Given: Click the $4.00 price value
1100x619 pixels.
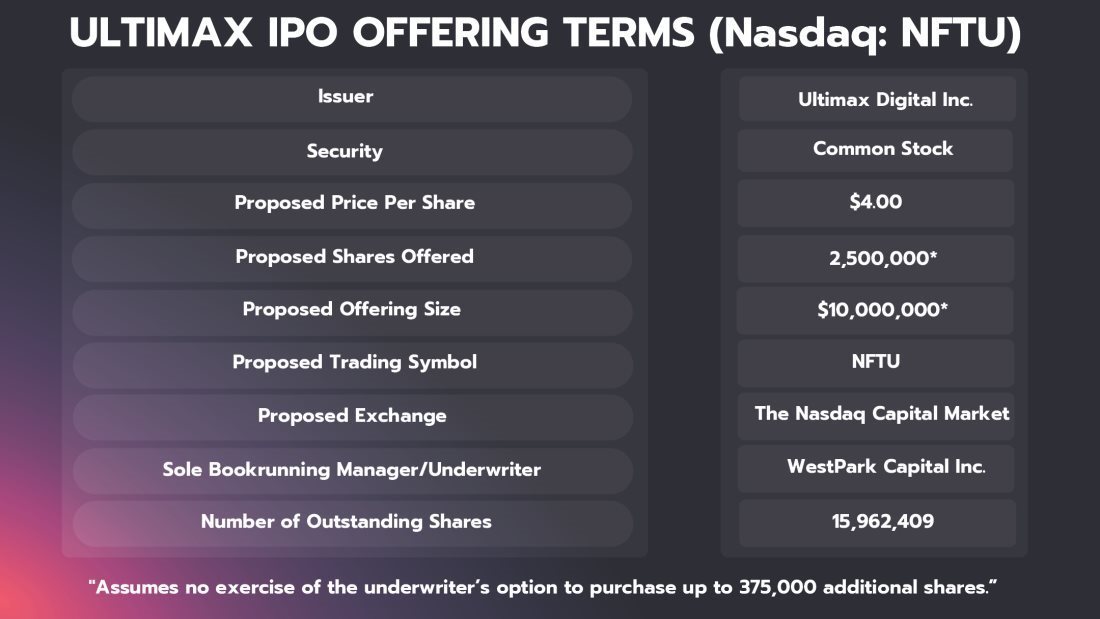Looking at the screenshot, I should 876,202.
